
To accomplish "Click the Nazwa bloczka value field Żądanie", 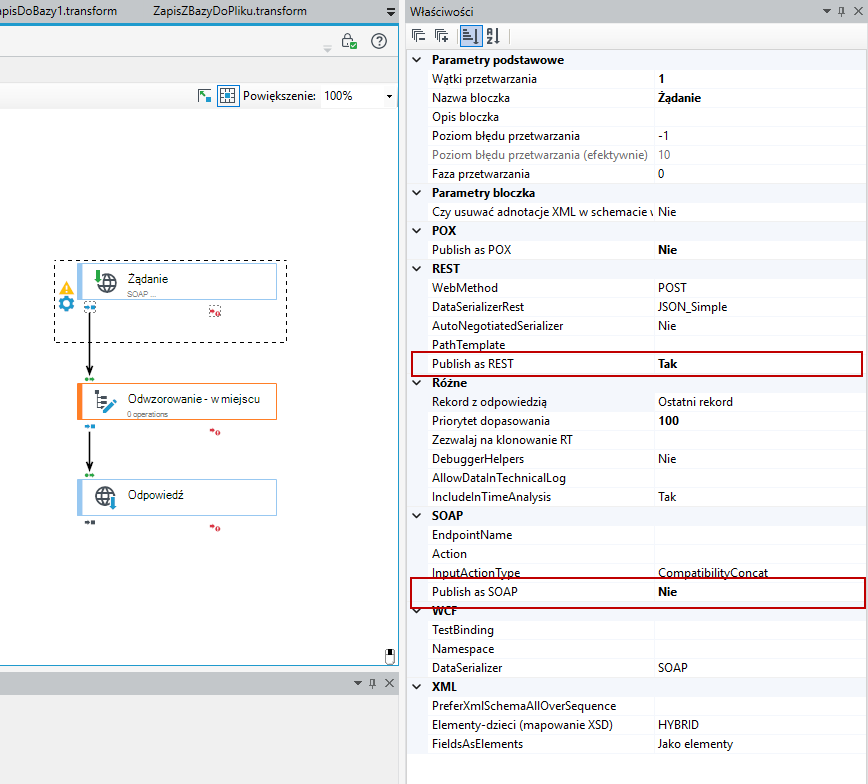I will tap(759, 98).
